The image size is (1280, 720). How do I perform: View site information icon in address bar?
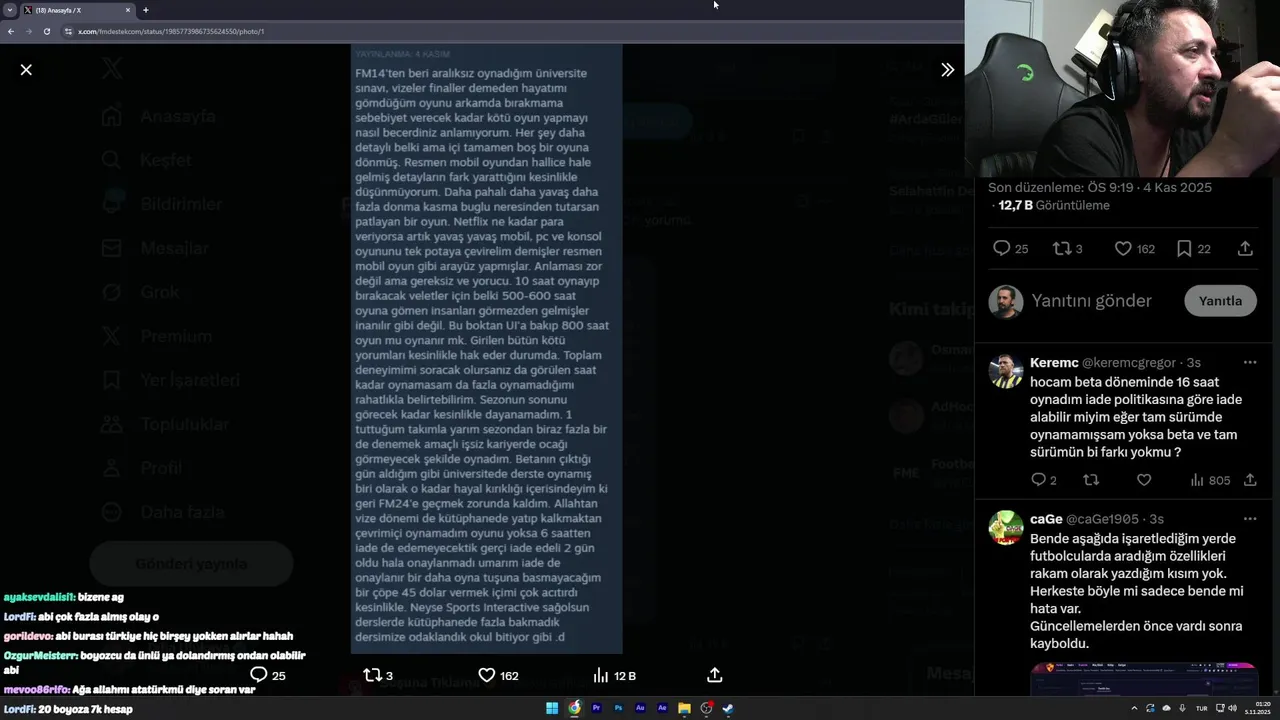pos(68,31)
